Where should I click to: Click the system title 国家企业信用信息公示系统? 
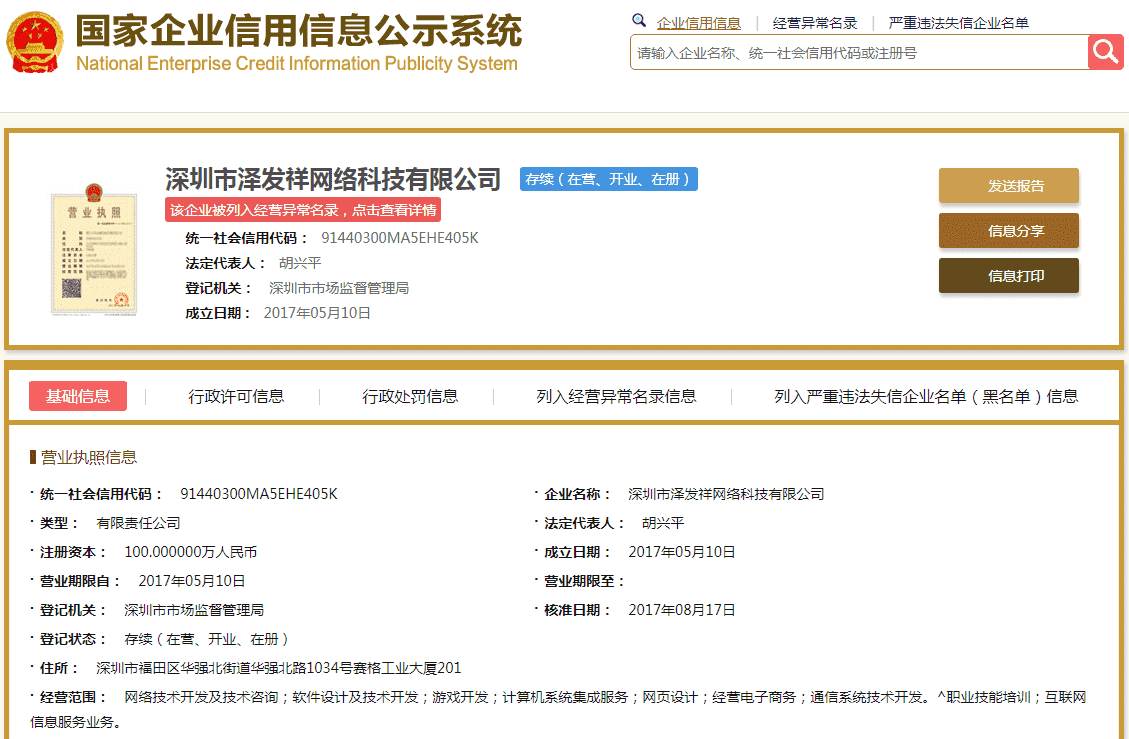tap(297, 30)
